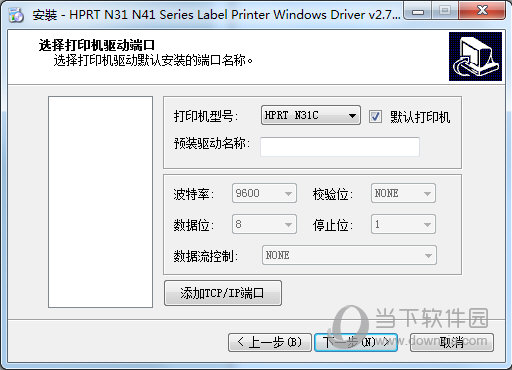Go back with 上一步(B) button

click(270, 342)
